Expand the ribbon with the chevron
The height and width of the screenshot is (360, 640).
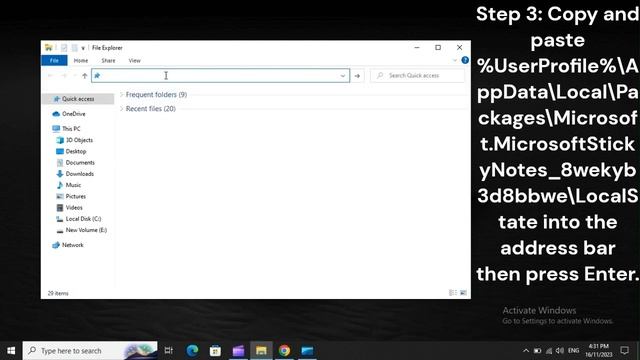[455, 60]
